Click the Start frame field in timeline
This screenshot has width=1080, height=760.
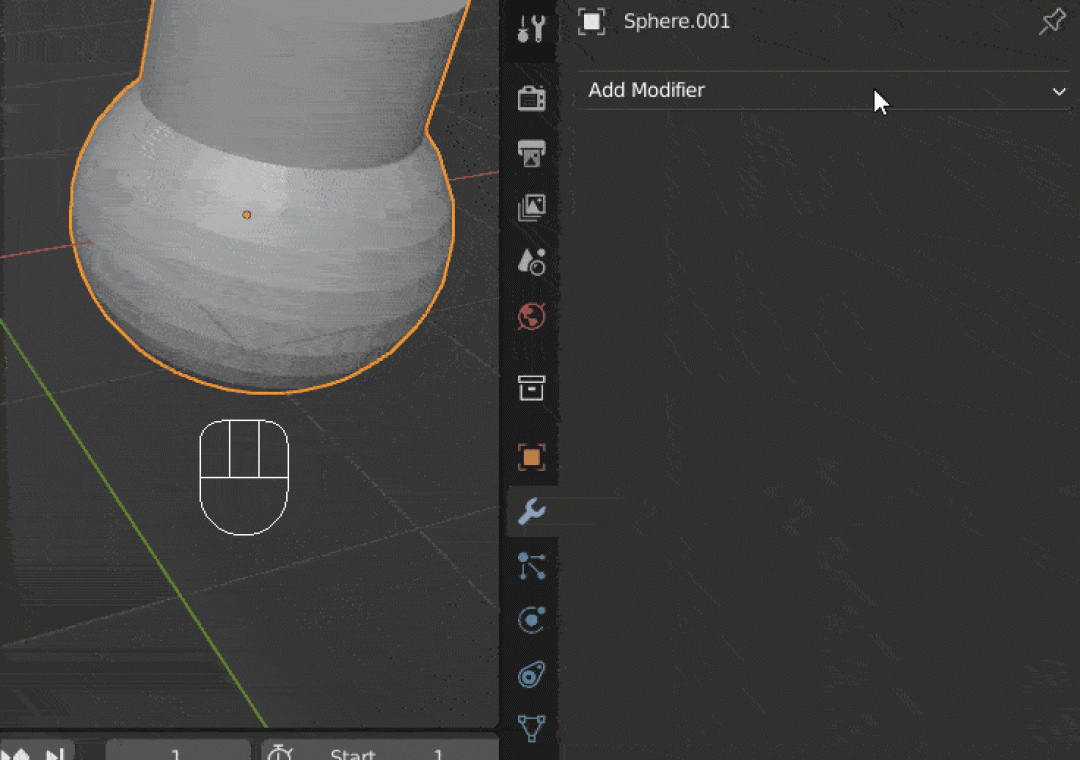pos(380,755)
